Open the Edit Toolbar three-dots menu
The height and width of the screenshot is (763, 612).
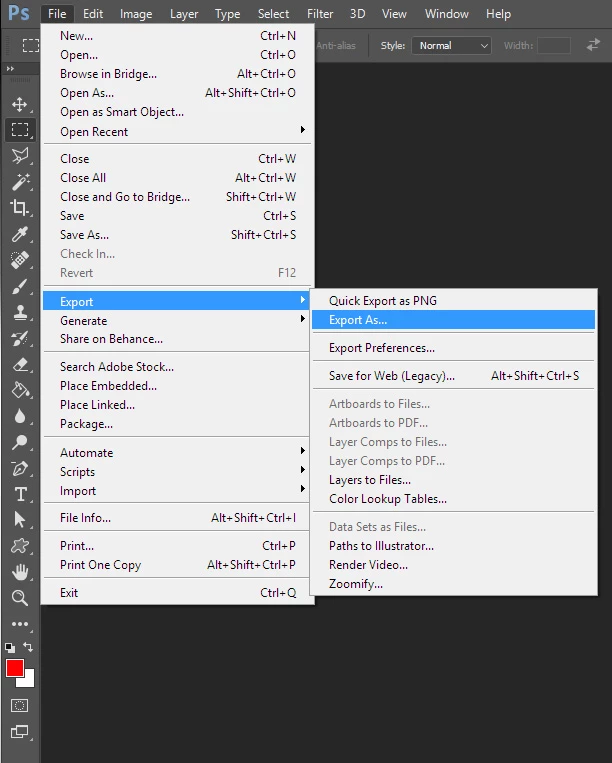19,624
